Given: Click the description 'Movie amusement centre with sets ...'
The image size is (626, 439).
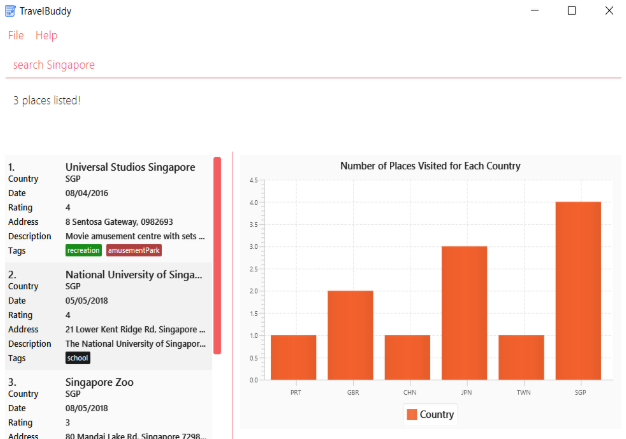Looking at the screenshot, I should pos(135,236).
